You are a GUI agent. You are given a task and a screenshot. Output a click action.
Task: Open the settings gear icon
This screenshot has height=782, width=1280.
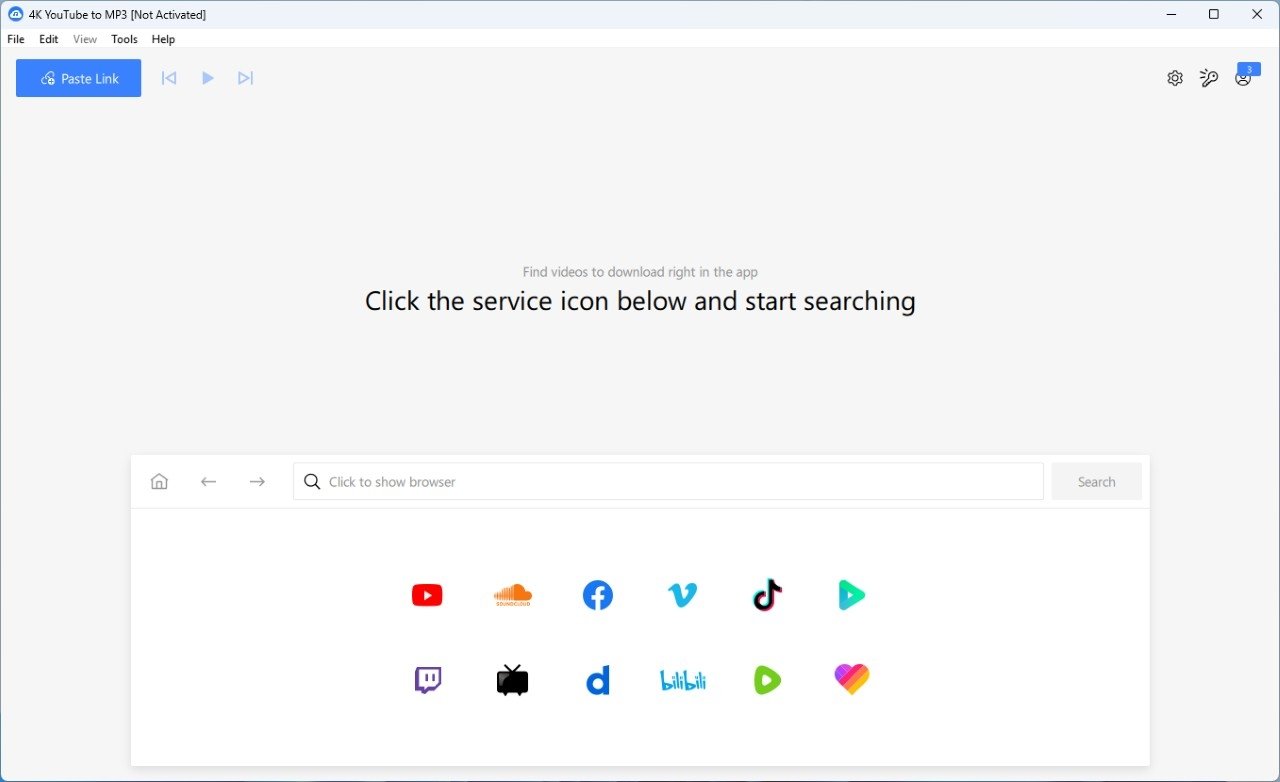[x=1175, y=78]
